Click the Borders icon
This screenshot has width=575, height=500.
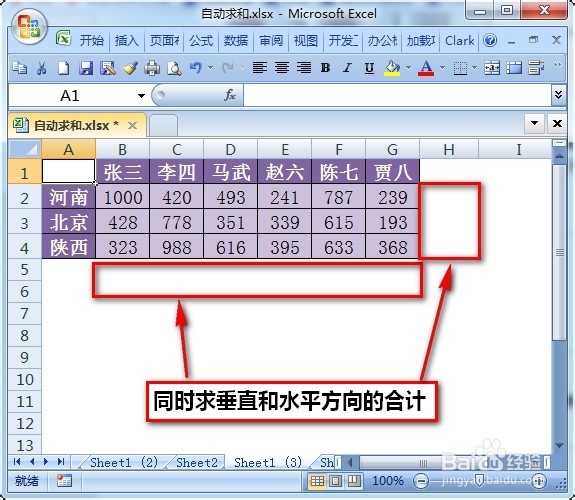point(460,68)
